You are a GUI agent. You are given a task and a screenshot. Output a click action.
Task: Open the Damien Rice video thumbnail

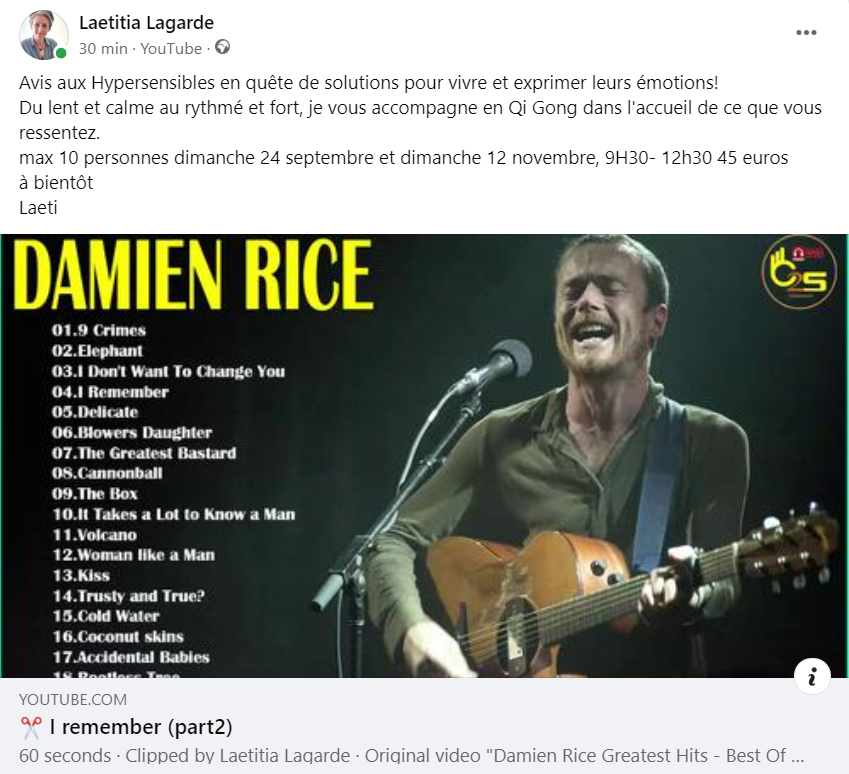pos(424,456)
